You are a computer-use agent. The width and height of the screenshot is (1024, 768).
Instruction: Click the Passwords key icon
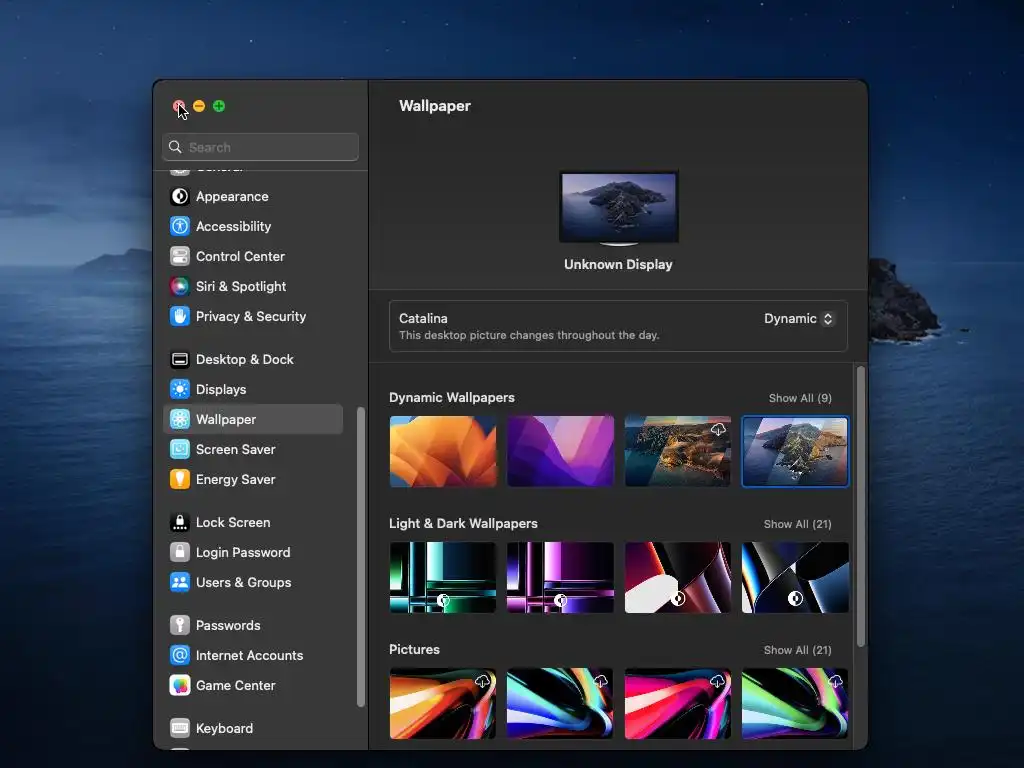click(180, 626)
